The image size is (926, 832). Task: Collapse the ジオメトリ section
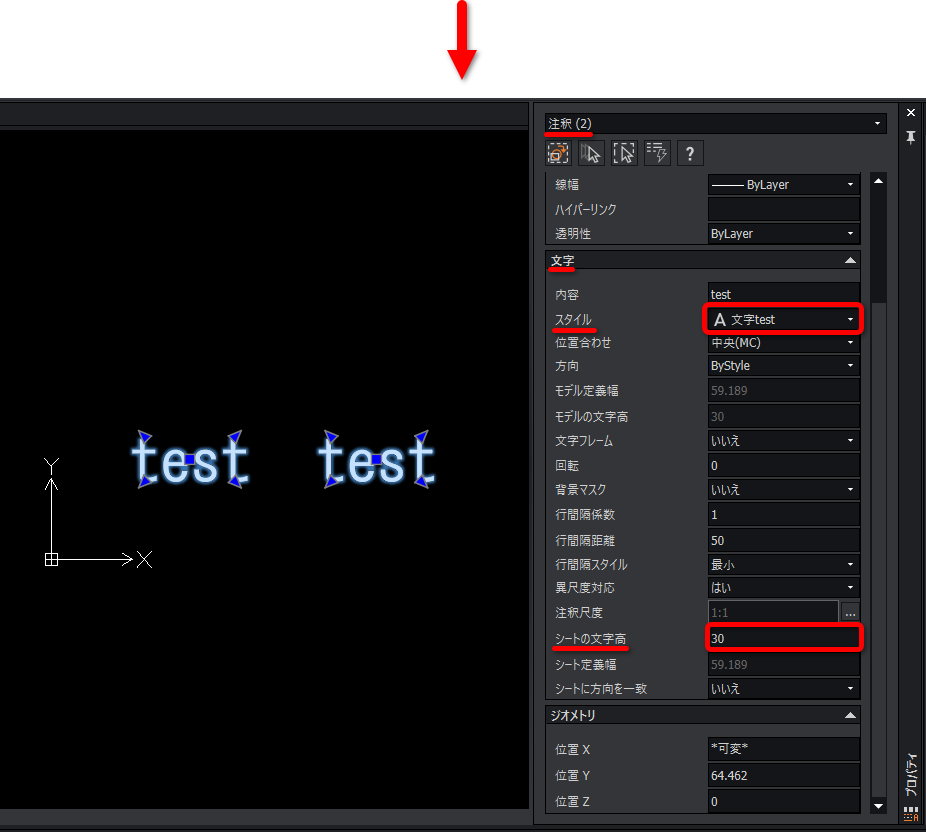pyautogui.click(x=850, y=715)
